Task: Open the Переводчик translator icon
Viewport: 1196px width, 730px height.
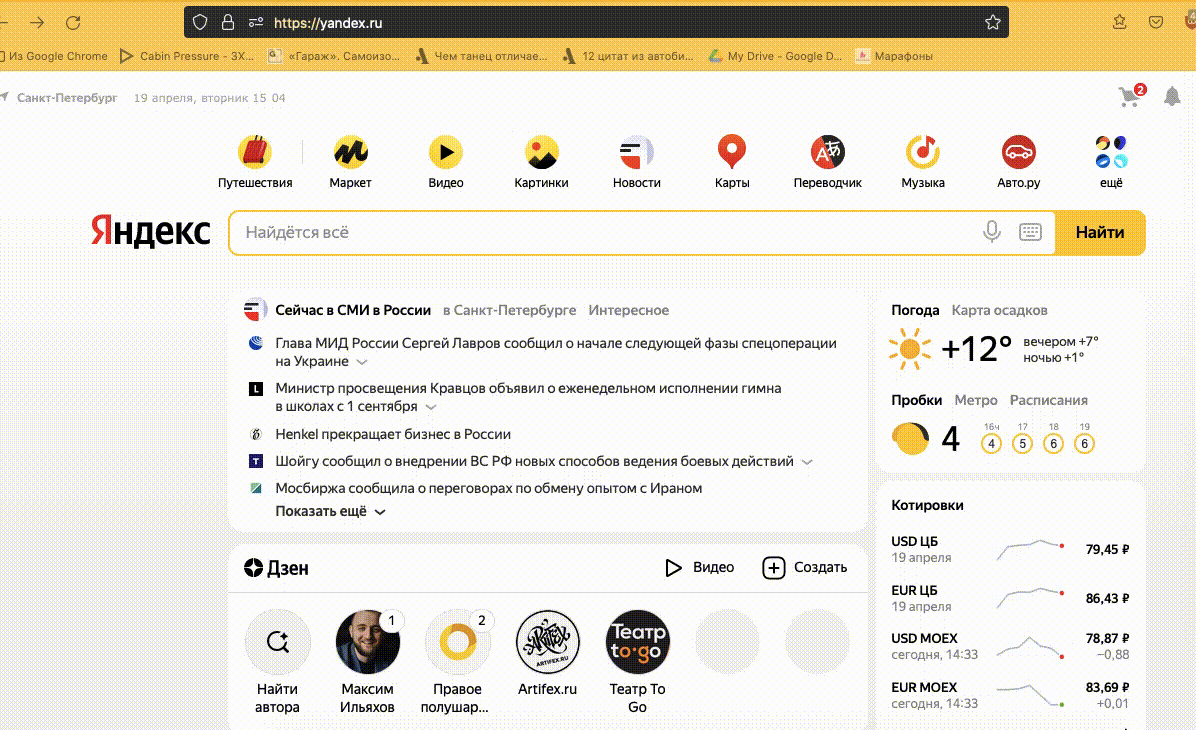Action: 827,154
